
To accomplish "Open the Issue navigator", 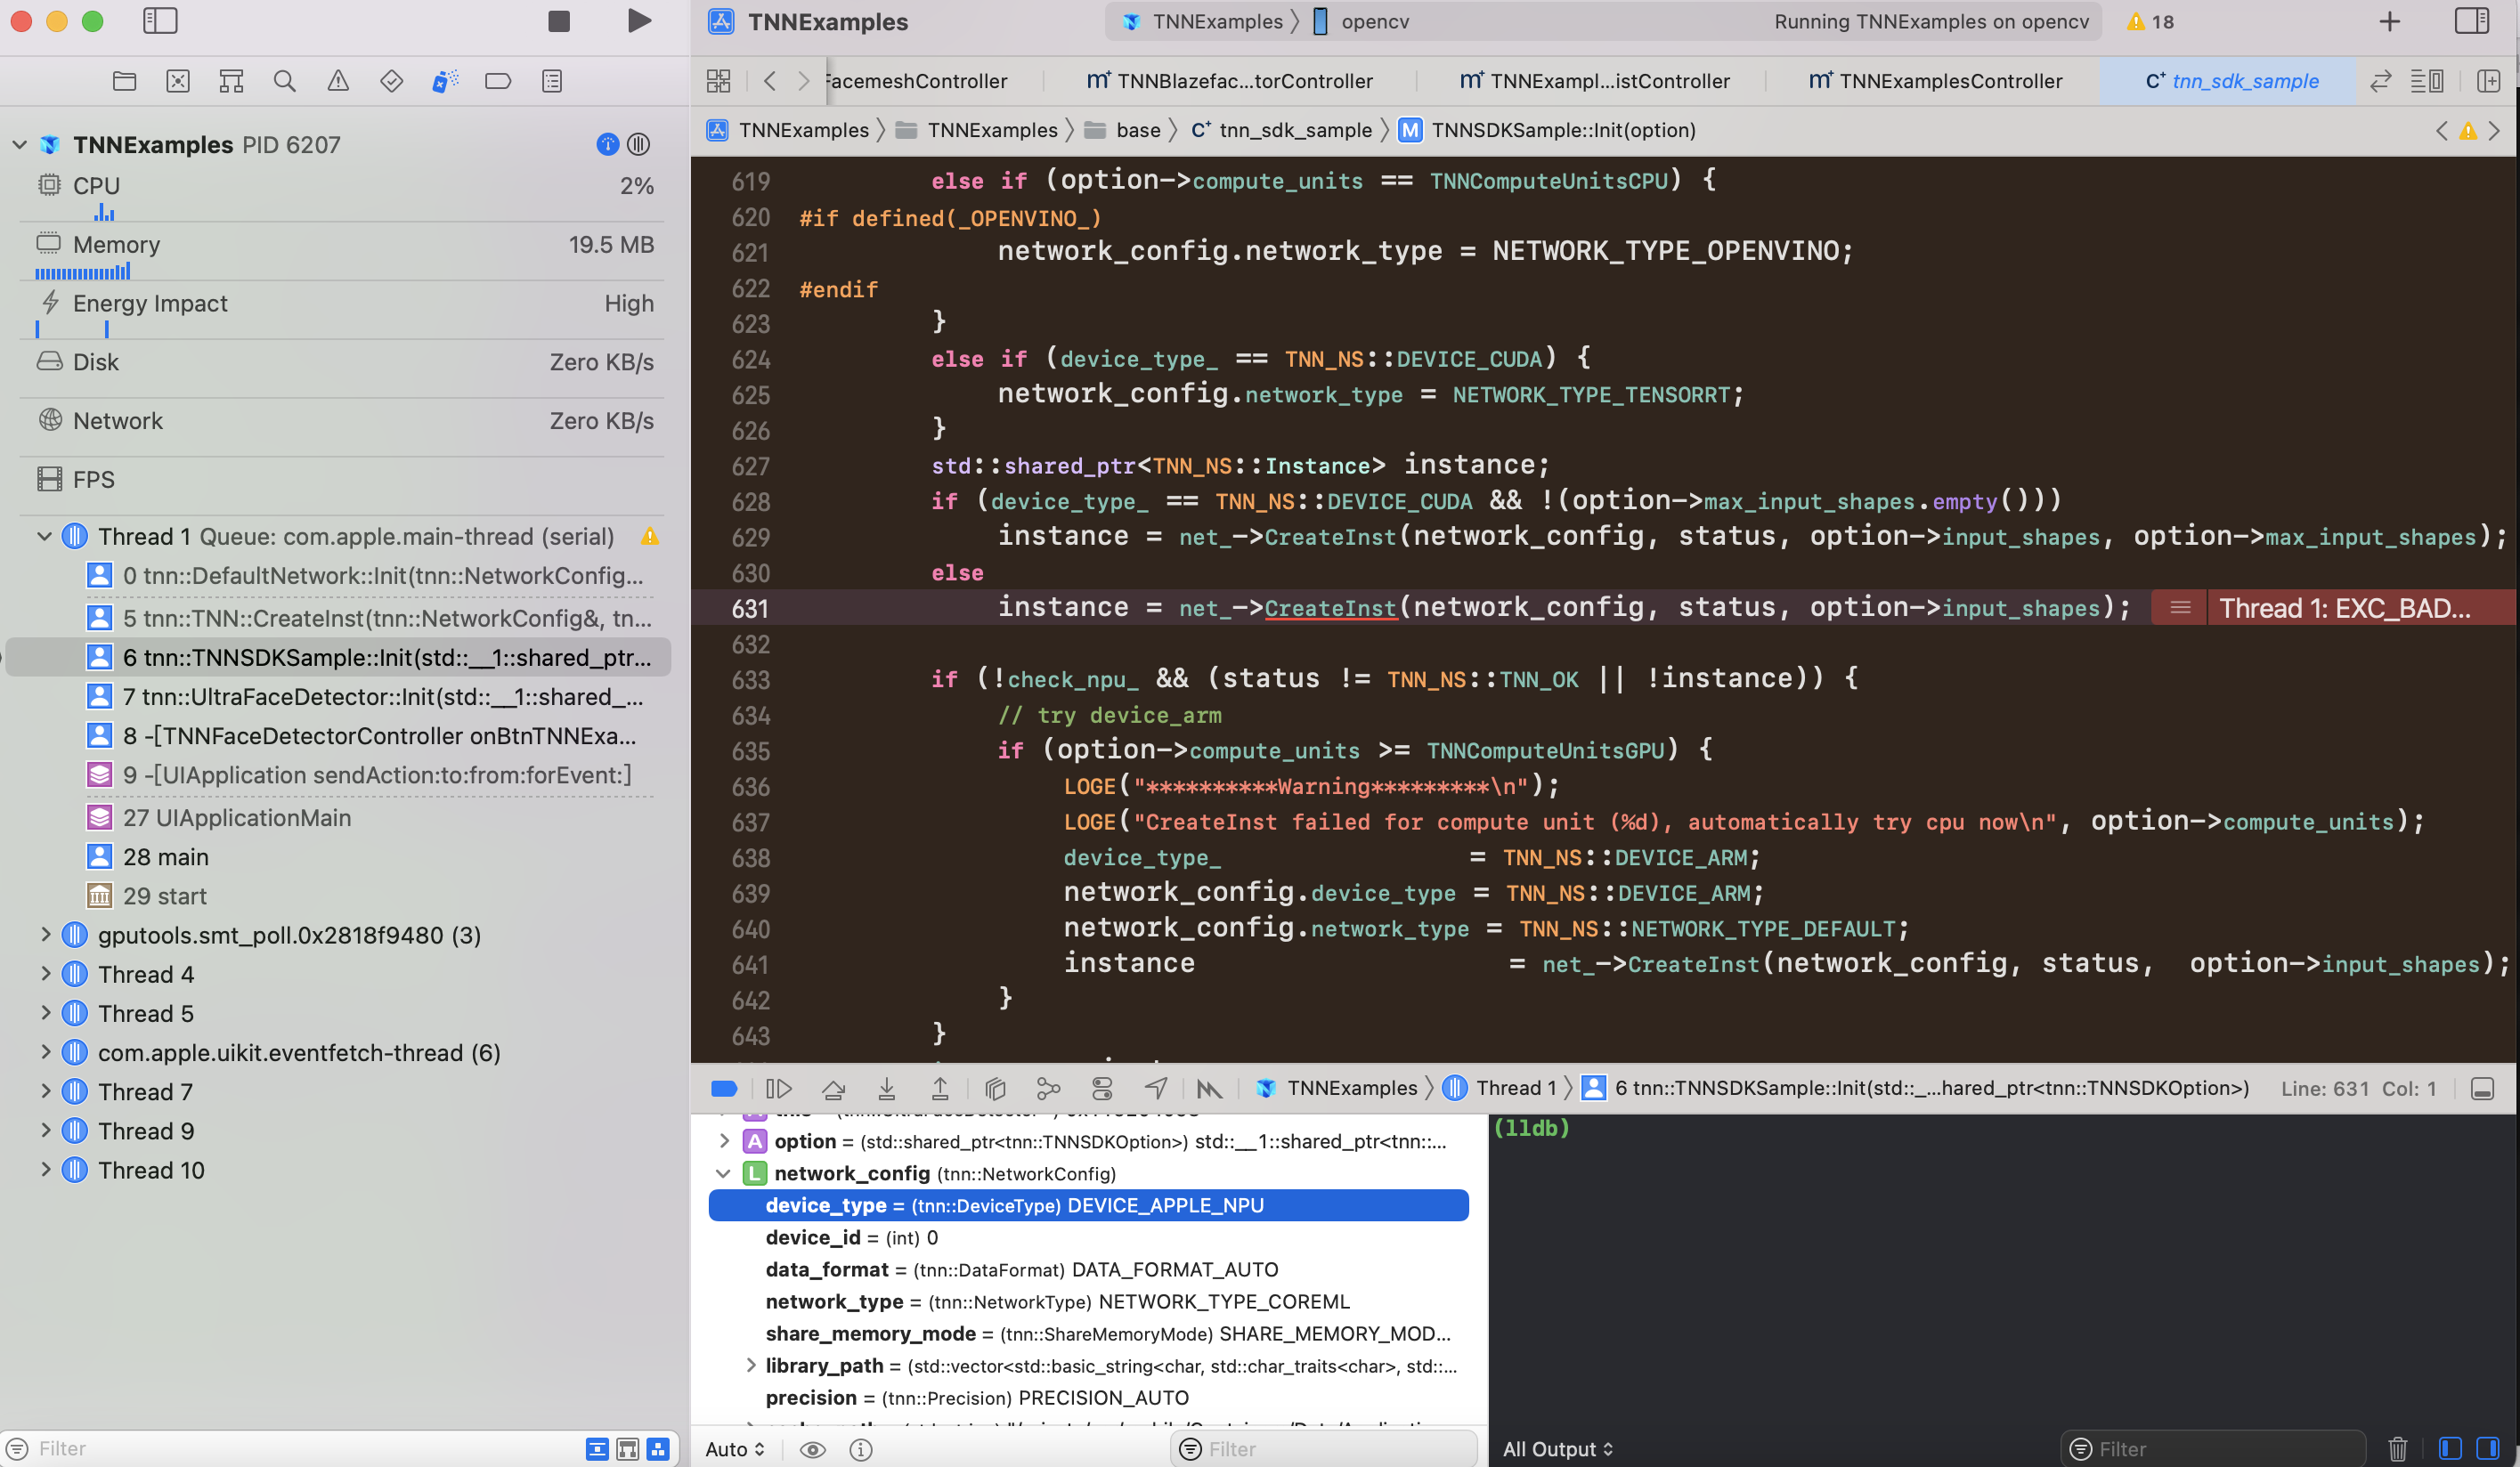I will pyautogui.click(x=338, y=81).
